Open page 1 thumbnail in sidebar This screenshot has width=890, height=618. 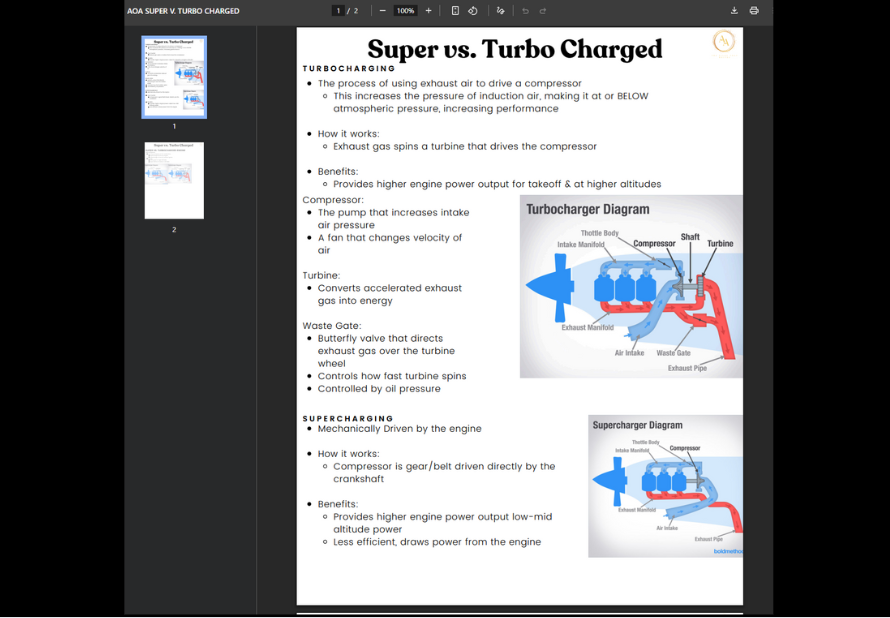click(174, 78)
